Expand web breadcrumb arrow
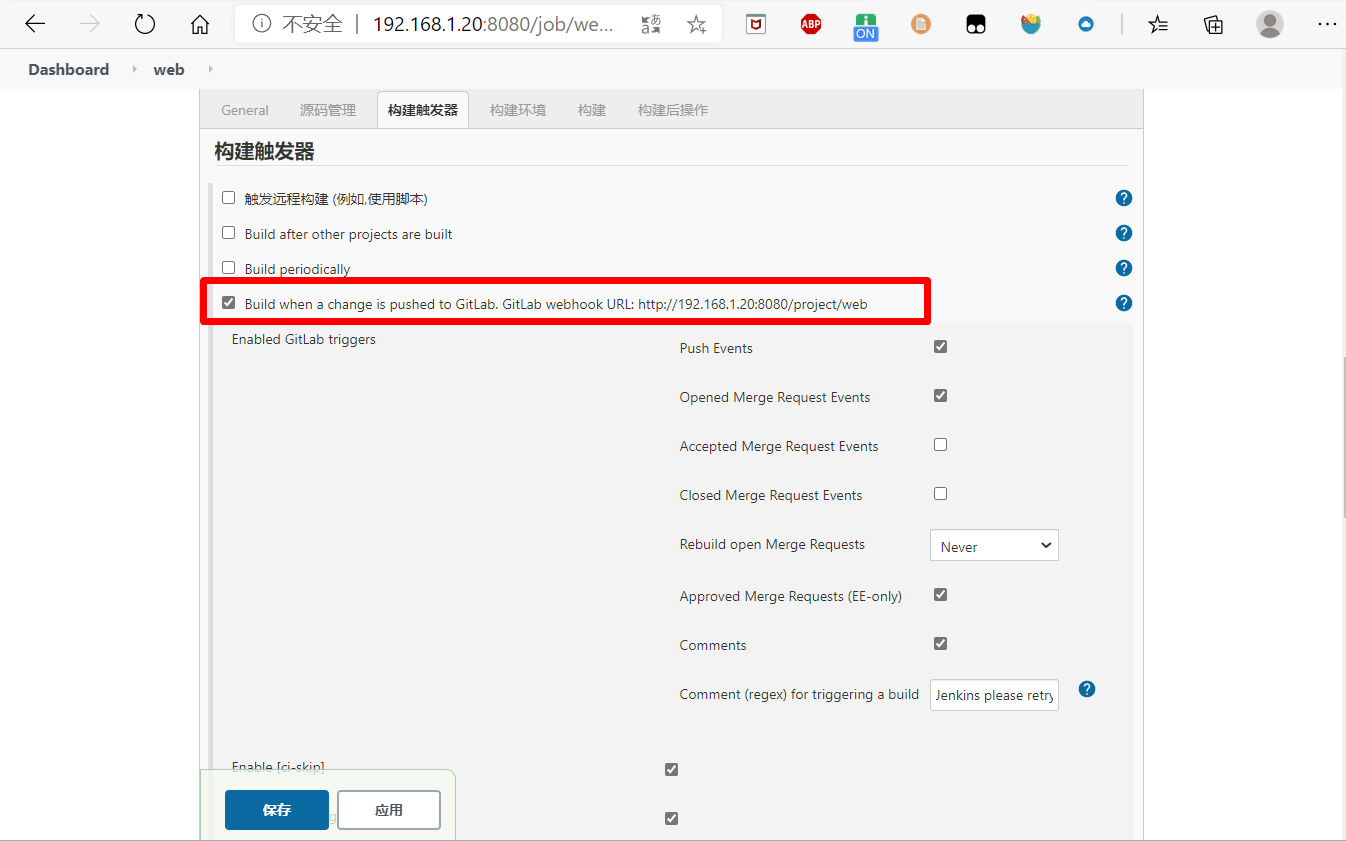The width and height of the screenshot is (1346, 841). pyautogui.click(x=210, y=69)
